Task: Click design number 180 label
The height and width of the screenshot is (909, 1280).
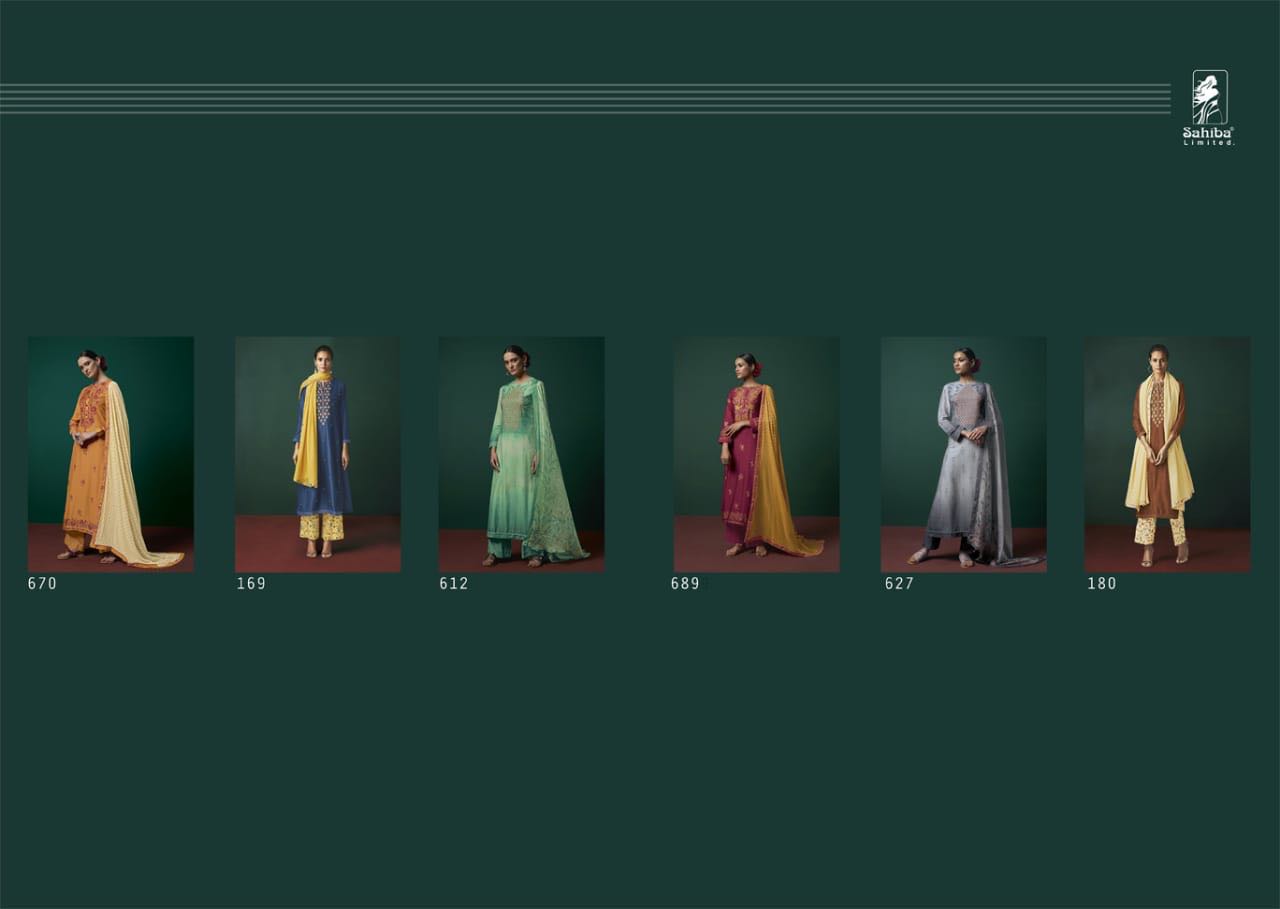Action: coord(1102,584)
